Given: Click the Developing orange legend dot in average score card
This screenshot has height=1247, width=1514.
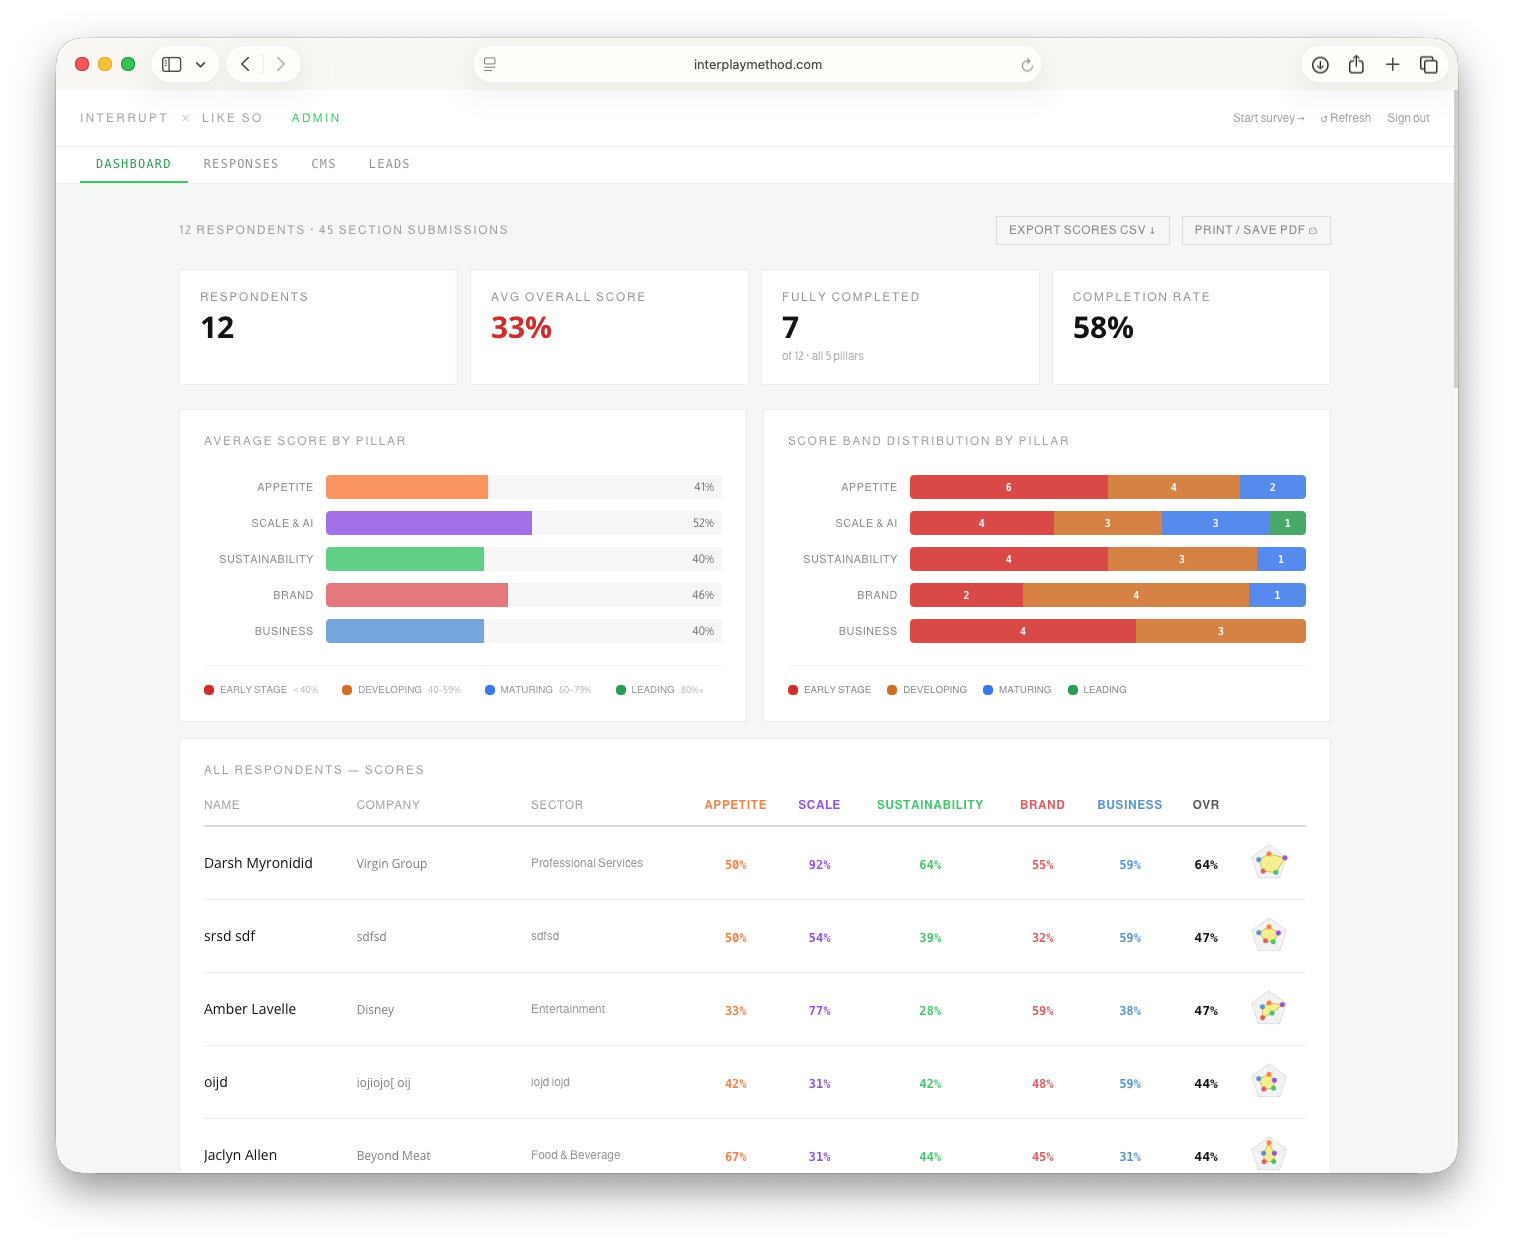Looking at the screenshot, I should click(x=347, y=690).
